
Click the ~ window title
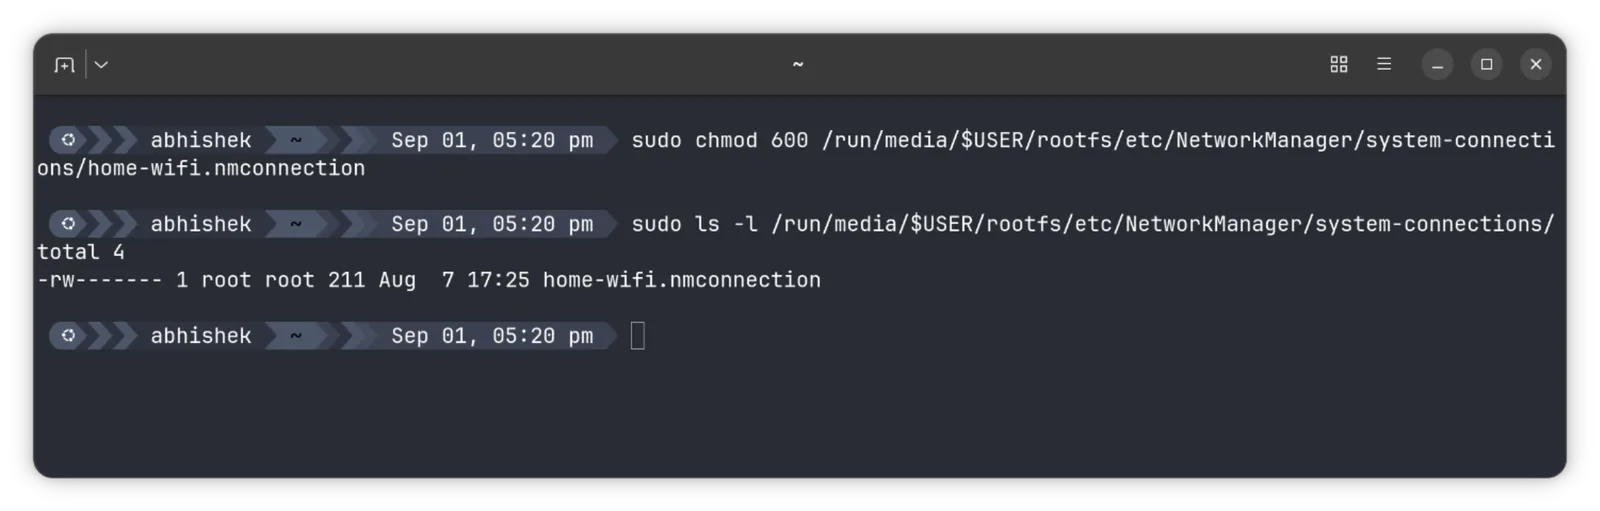pyautogui.click(x=798, y=65)
